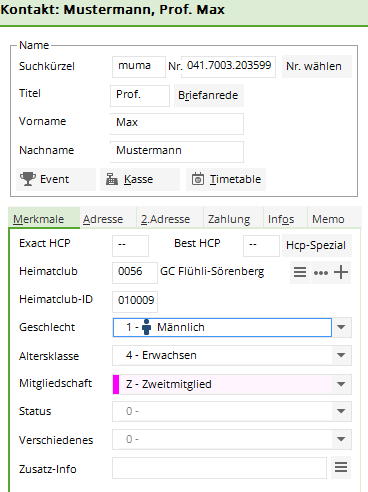The image size is (368, 492).
Task: Switch to the Zahlung tab
Action: click(229, 219)
